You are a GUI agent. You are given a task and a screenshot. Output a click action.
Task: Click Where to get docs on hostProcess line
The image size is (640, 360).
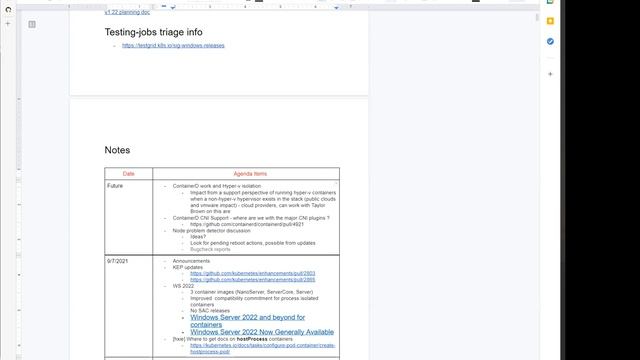pos(233,339)
